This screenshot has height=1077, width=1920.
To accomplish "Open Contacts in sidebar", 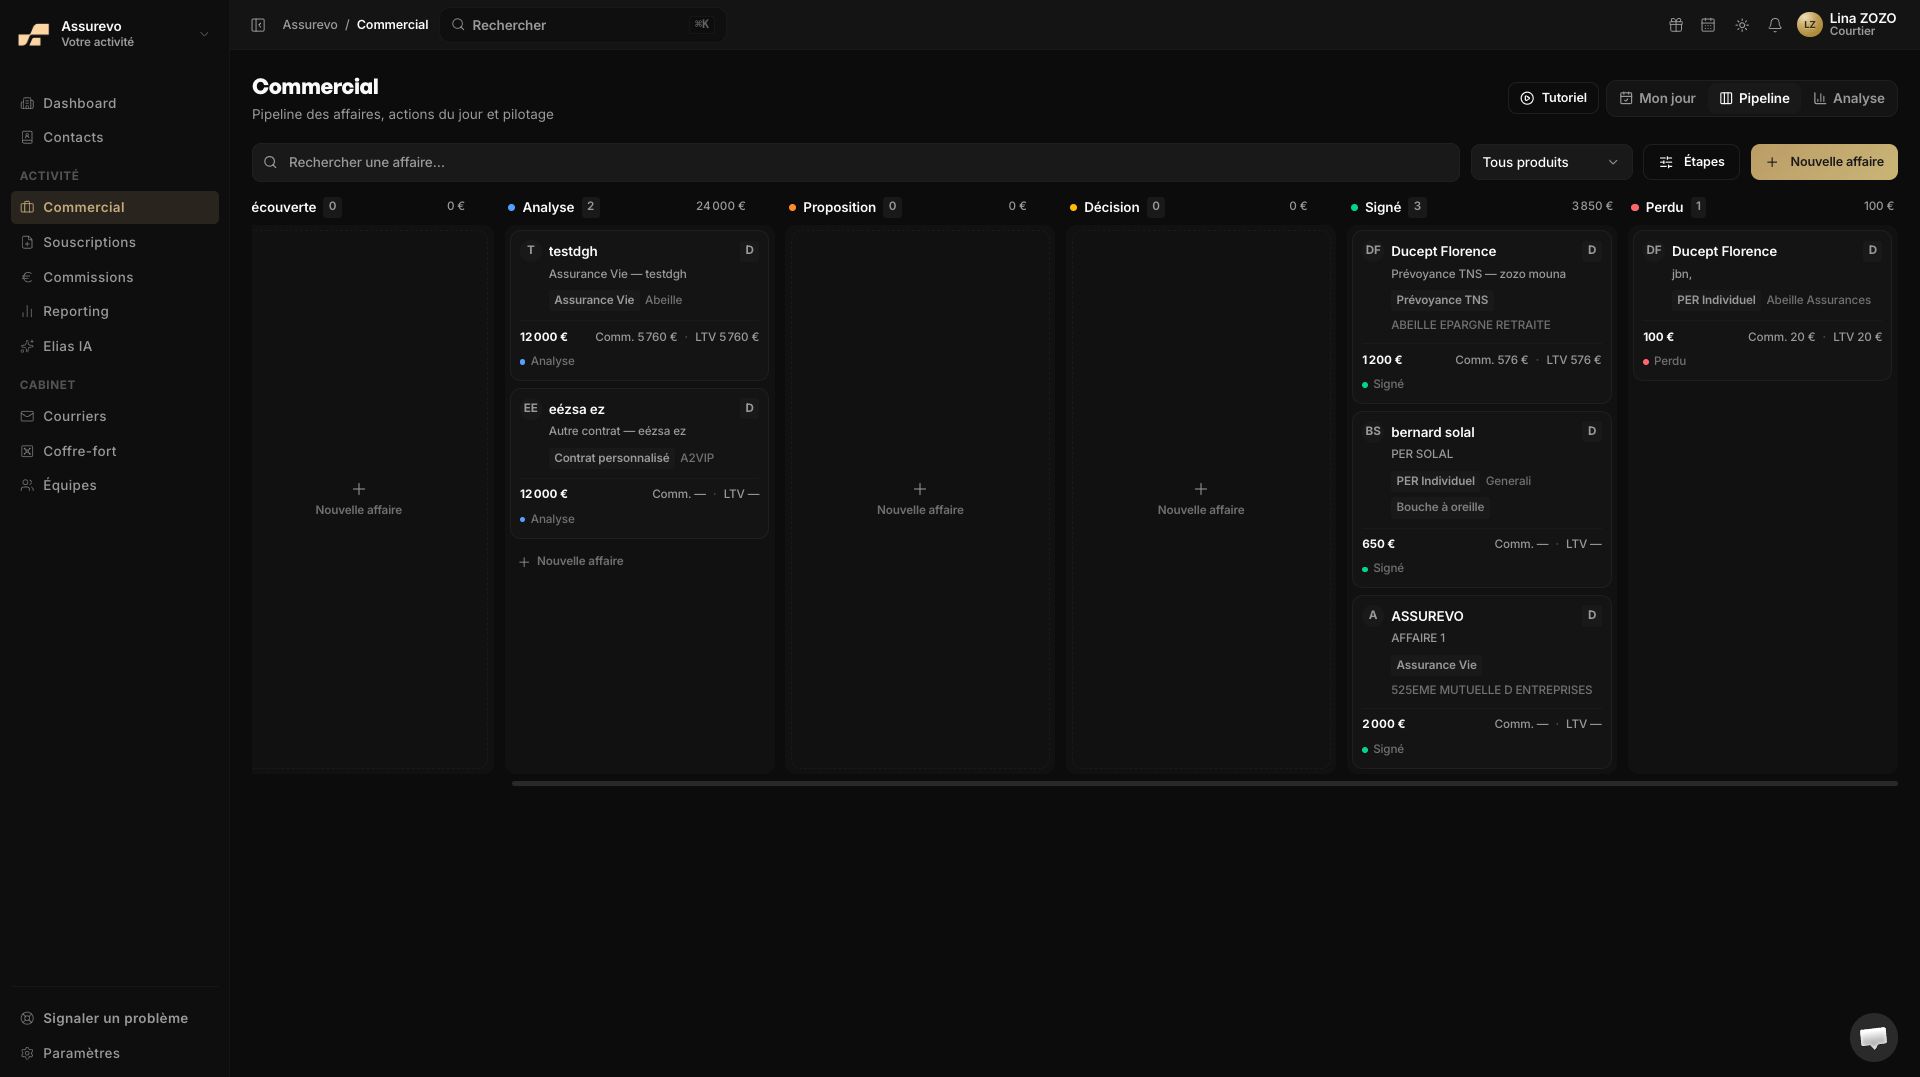I will [115, 137].
